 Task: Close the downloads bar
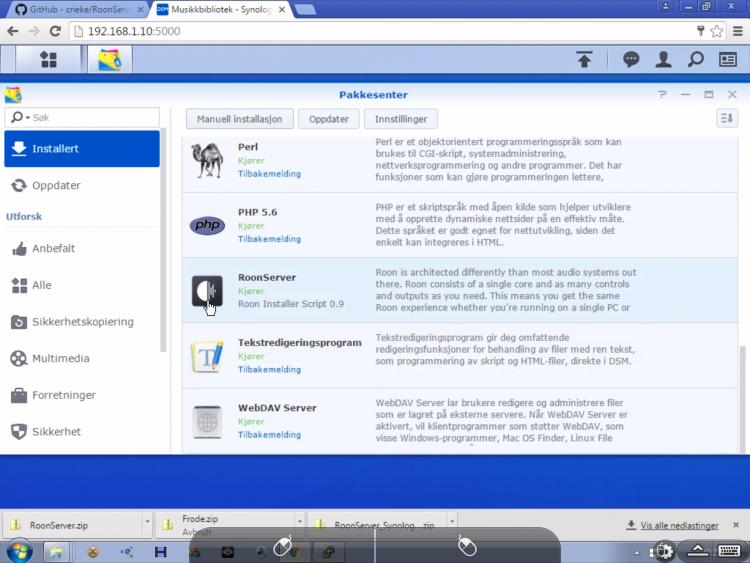736,525
